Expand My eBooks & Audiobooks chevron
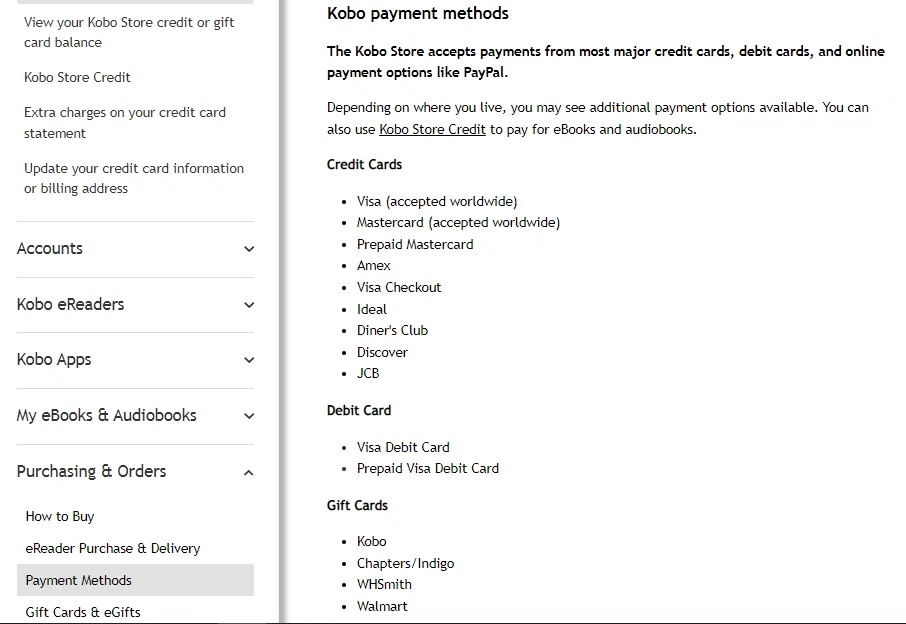 click(x=249, y=416)
